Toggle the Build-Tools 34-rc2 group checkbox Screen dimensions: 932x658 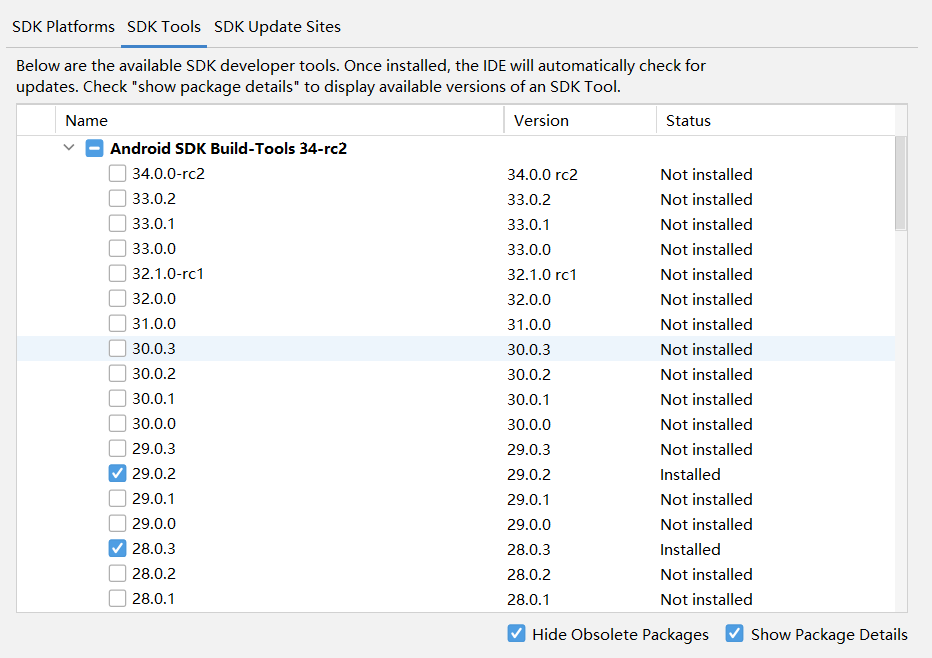click(95, 148)
